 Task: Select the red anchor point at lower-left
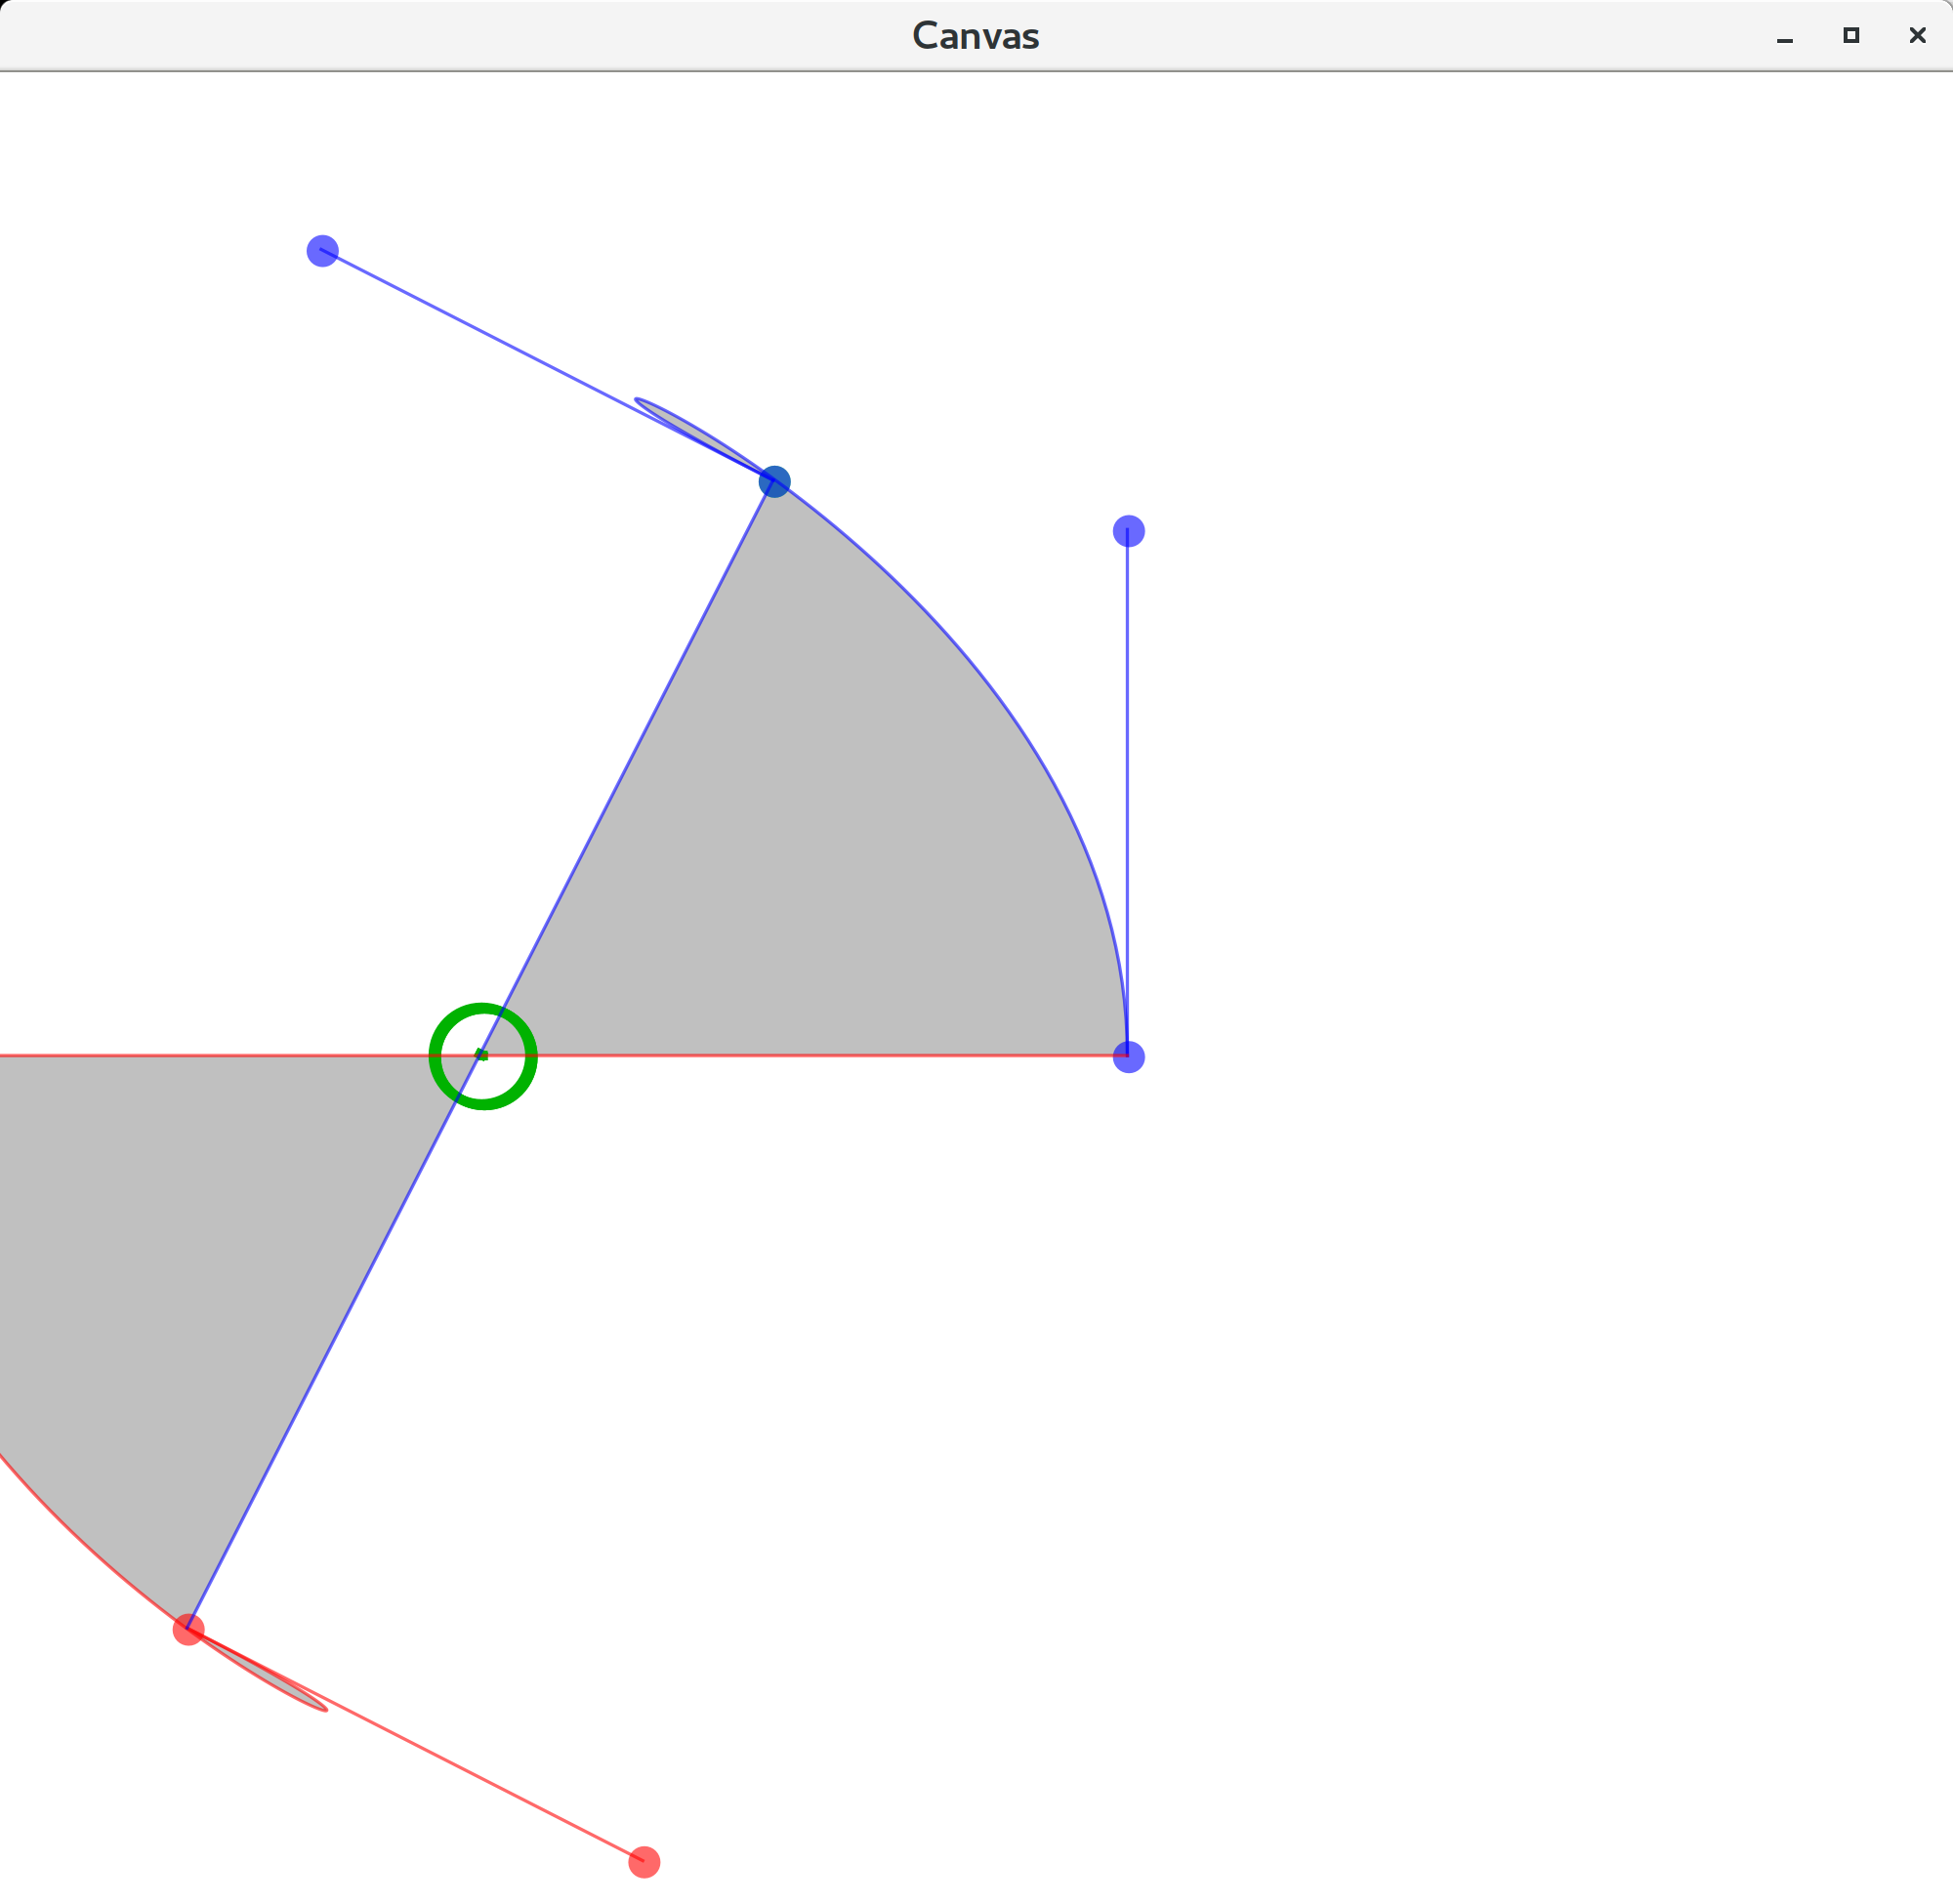(188, 1629)
